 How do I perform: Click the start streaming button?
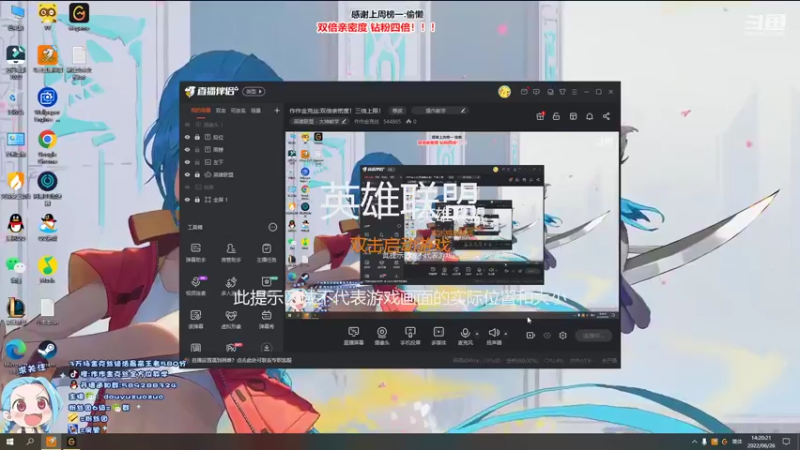(593, 335)
